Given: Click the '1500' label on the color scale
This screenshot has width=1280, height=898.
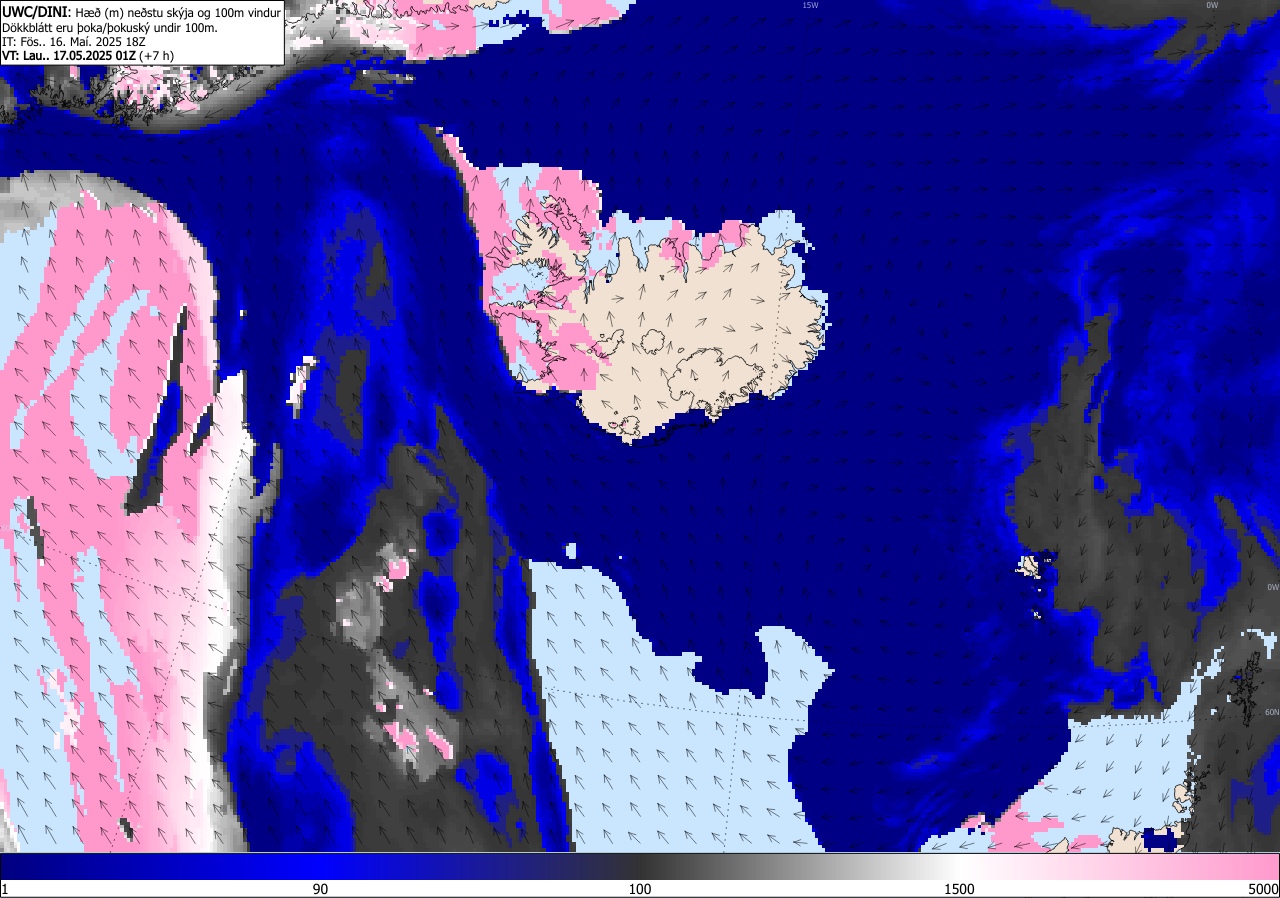Looking at the screenshot, I should coord(960,889).
